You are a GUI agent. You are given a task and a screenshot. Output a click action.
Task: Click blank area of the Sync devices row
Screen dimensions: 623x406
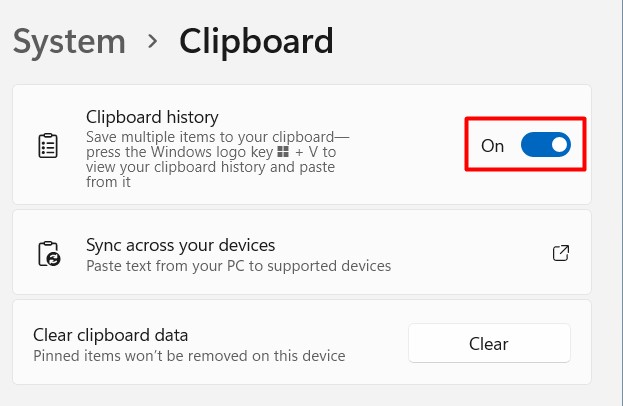point(470,254)
